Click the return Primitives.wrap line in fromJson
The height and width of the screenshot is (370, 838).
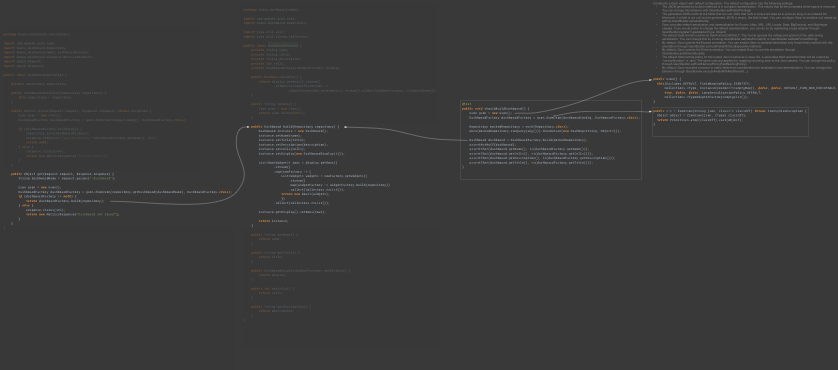point(699,120)
